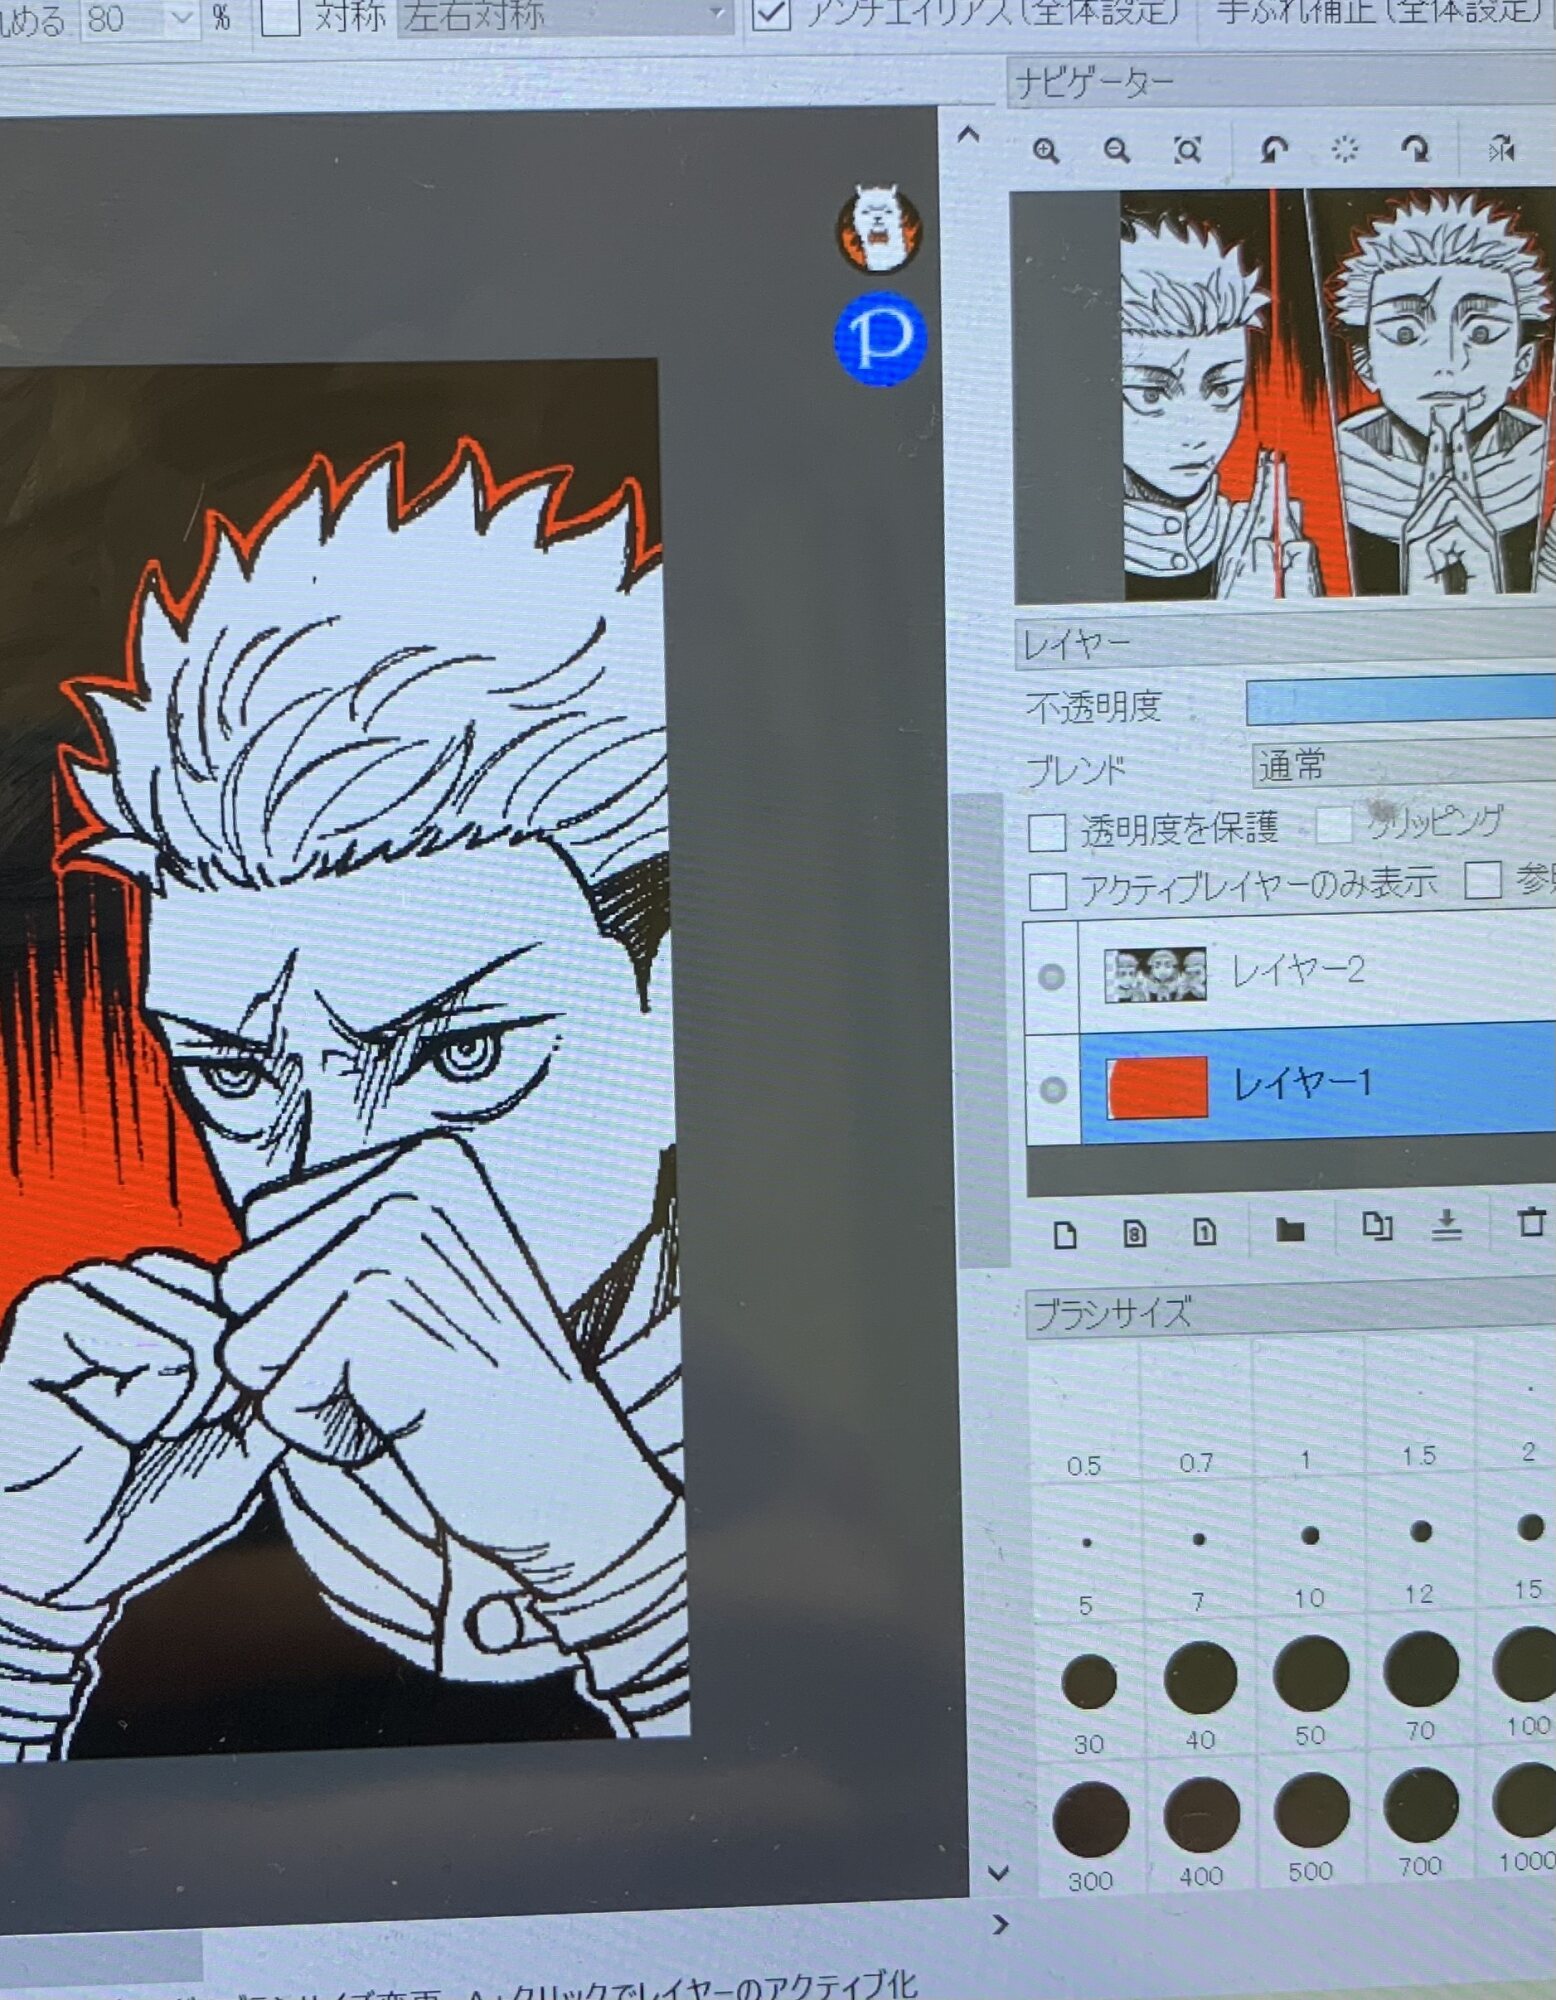Open 手ぶれ補正 stabilizer settings
Image resolution: width=1556 pixels, height=2000 pixels.
coord(1381,11)
